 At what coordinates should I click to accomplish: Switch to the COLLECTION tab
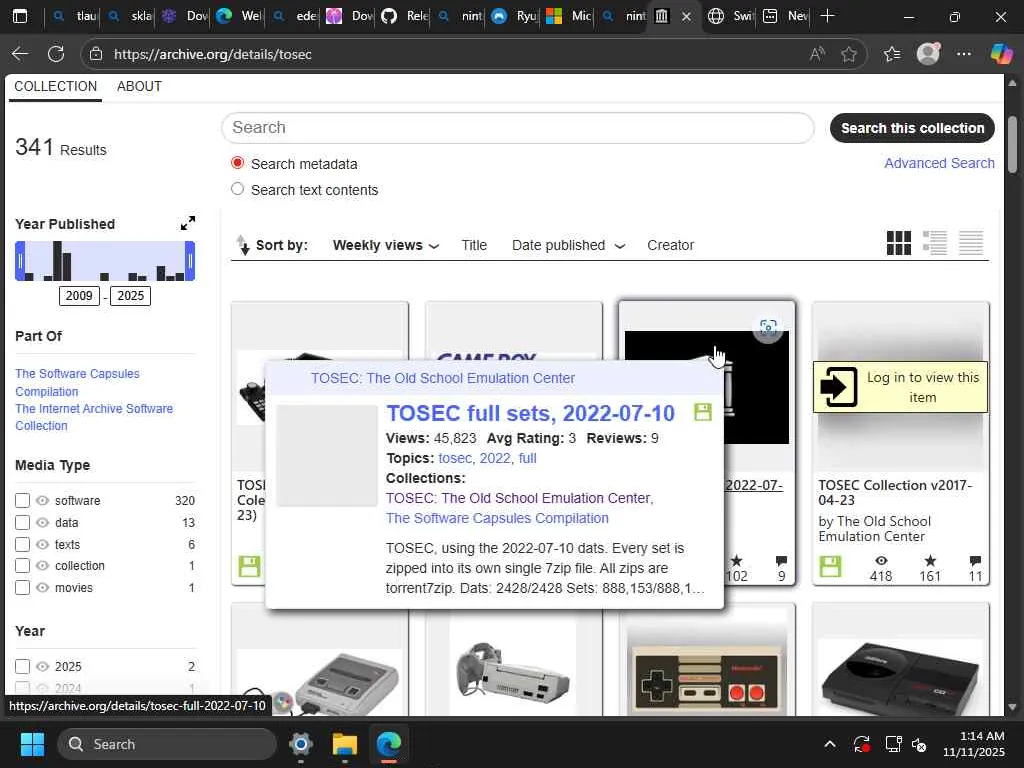56,86
